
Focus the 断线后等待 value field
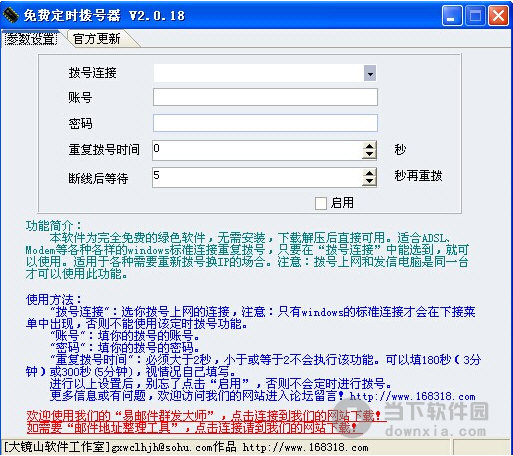pyautogui.click(x=257, y=177)
